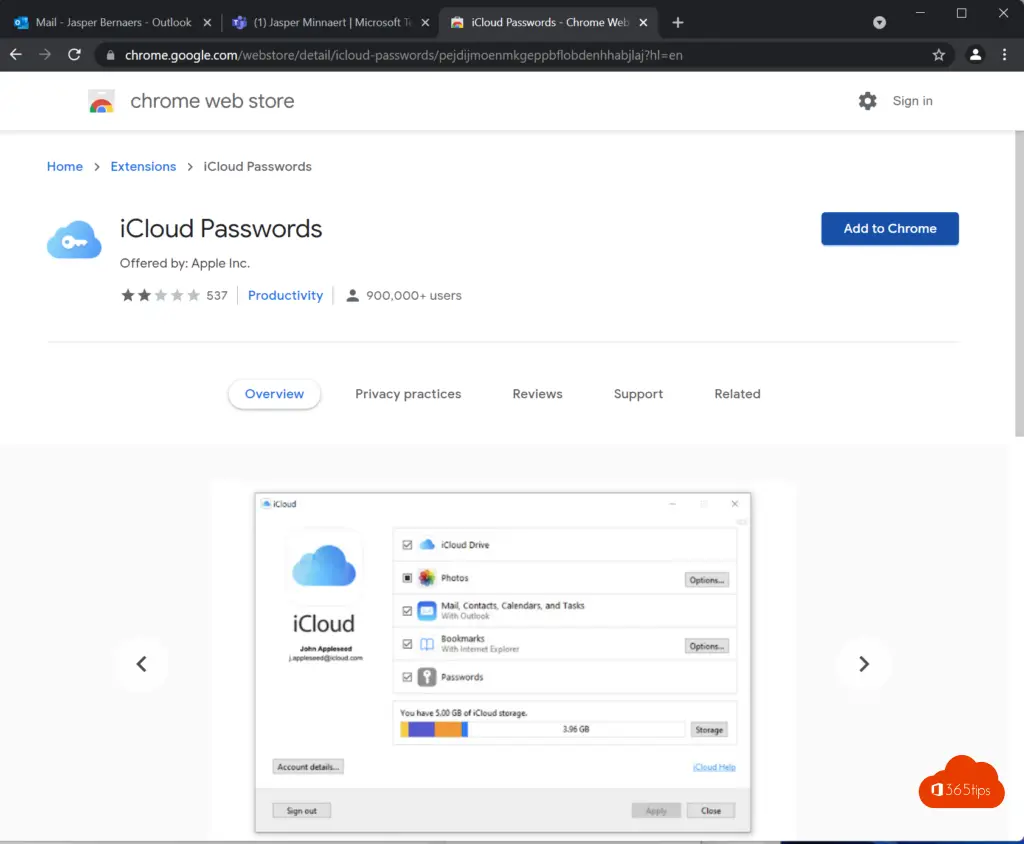Click the Apply button in iCloud
Viewport: 1024px width, 844px height.
[656, 811]
